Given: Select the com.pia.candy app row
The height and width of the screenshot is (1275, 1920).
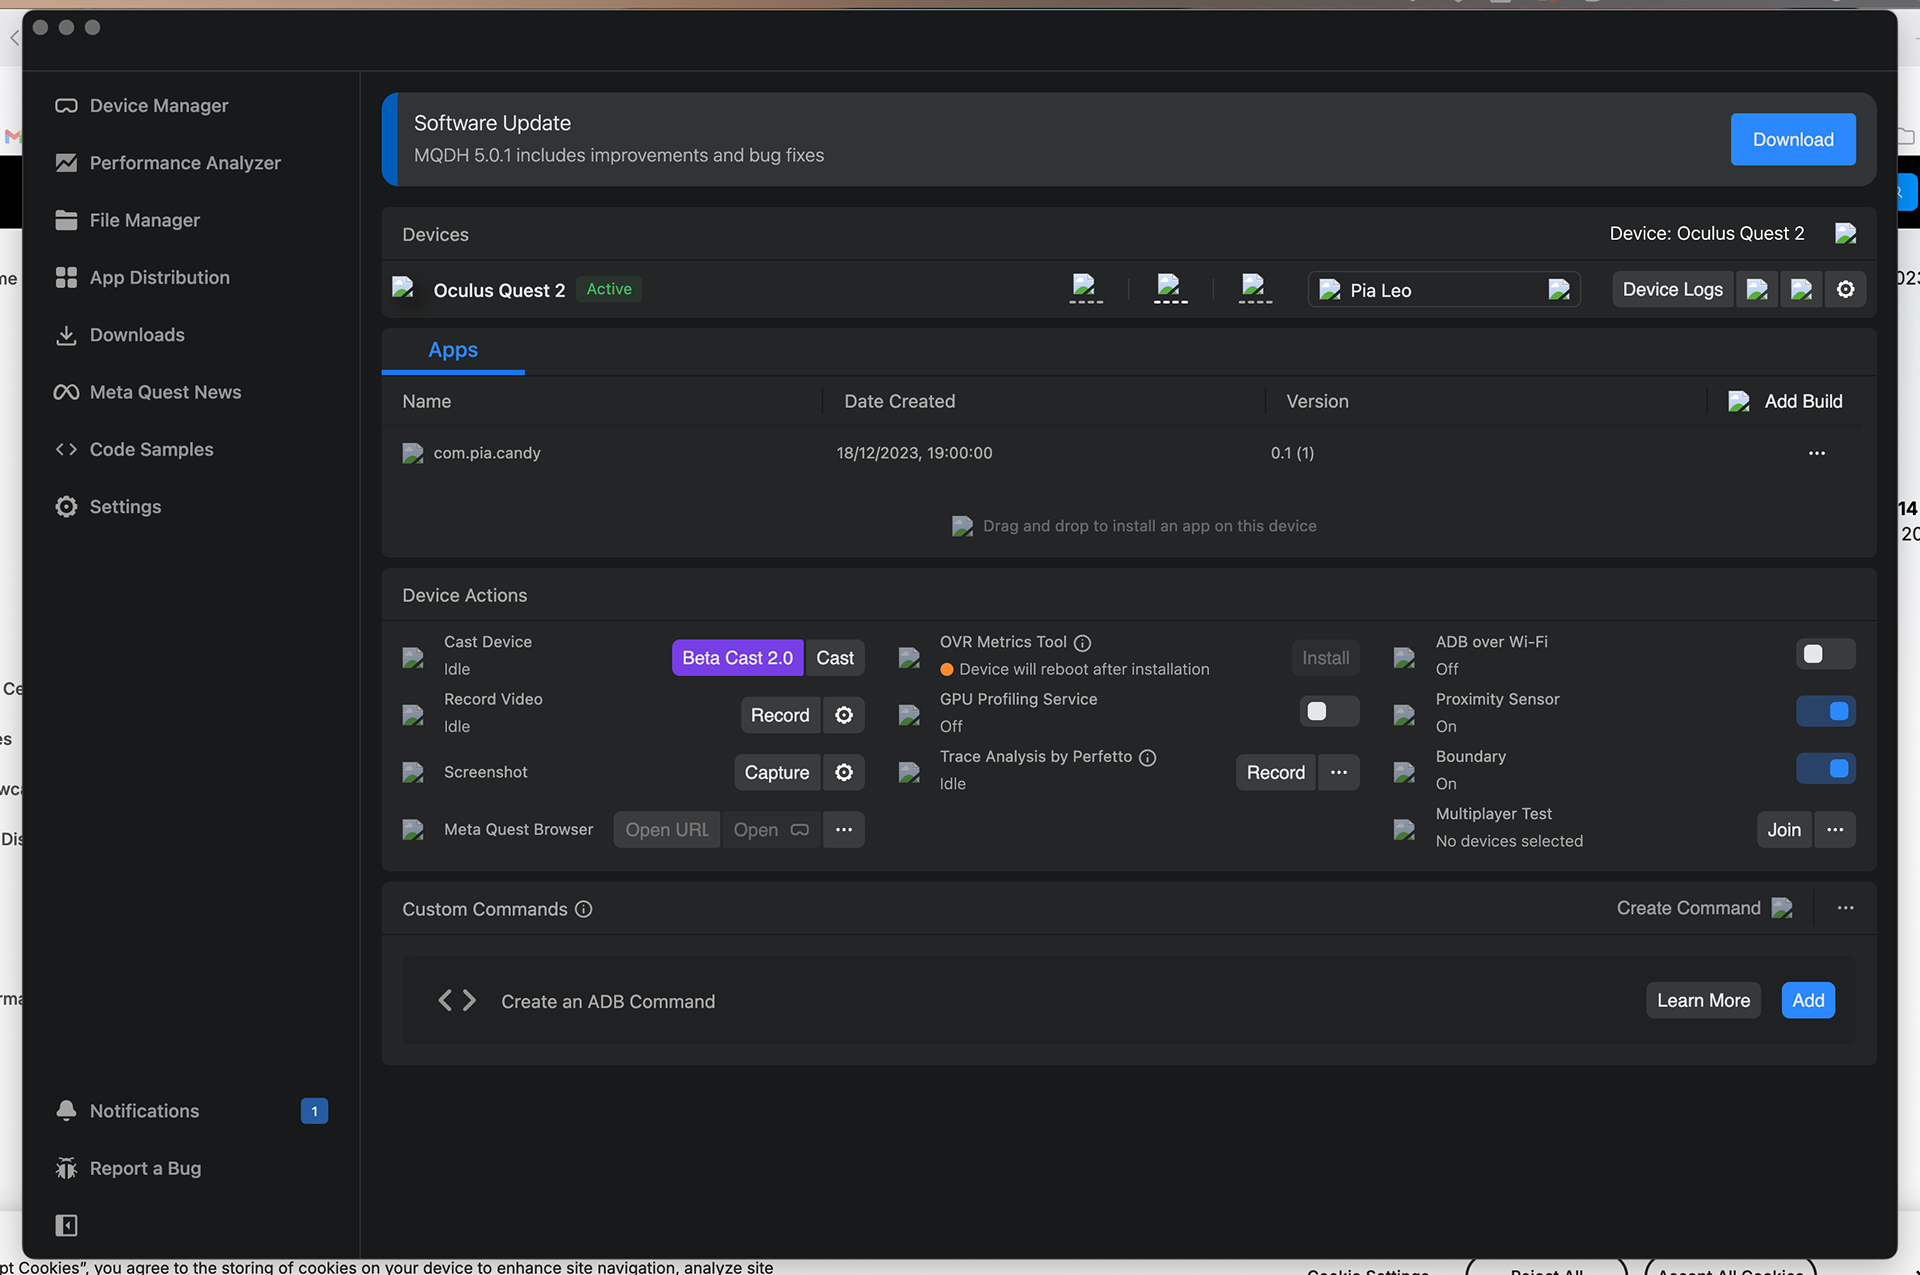Looking at the screenshot, I should click(x=1128, y=453).
